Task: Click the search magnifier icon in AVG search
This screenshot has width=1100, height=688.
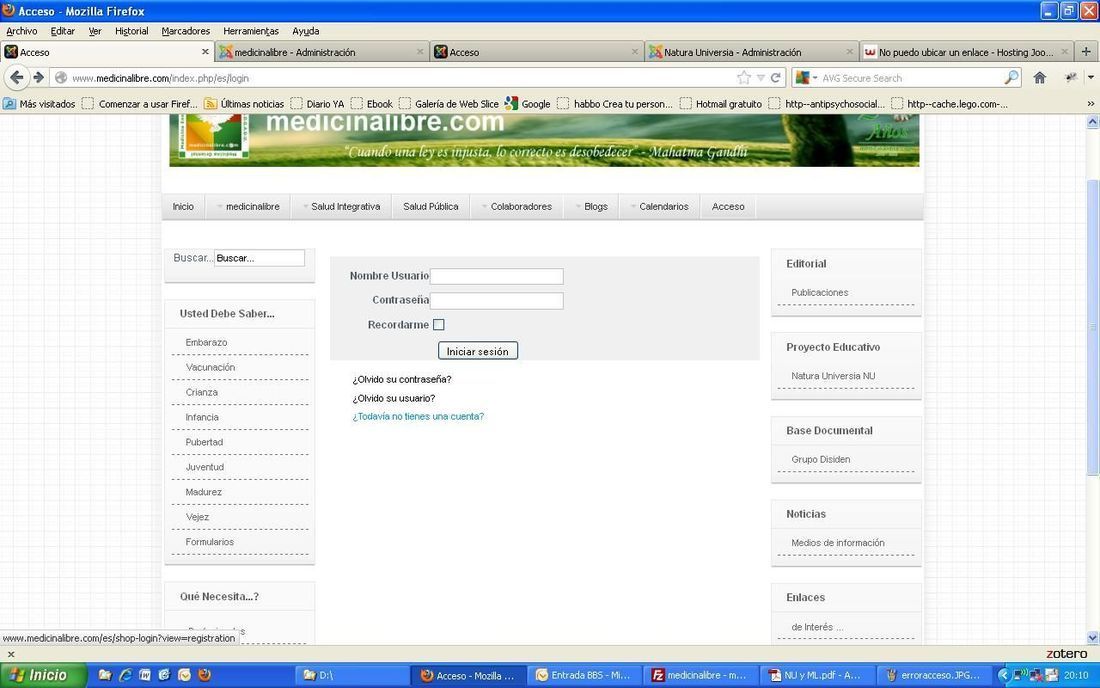Action: click(x=1011, y=77)
